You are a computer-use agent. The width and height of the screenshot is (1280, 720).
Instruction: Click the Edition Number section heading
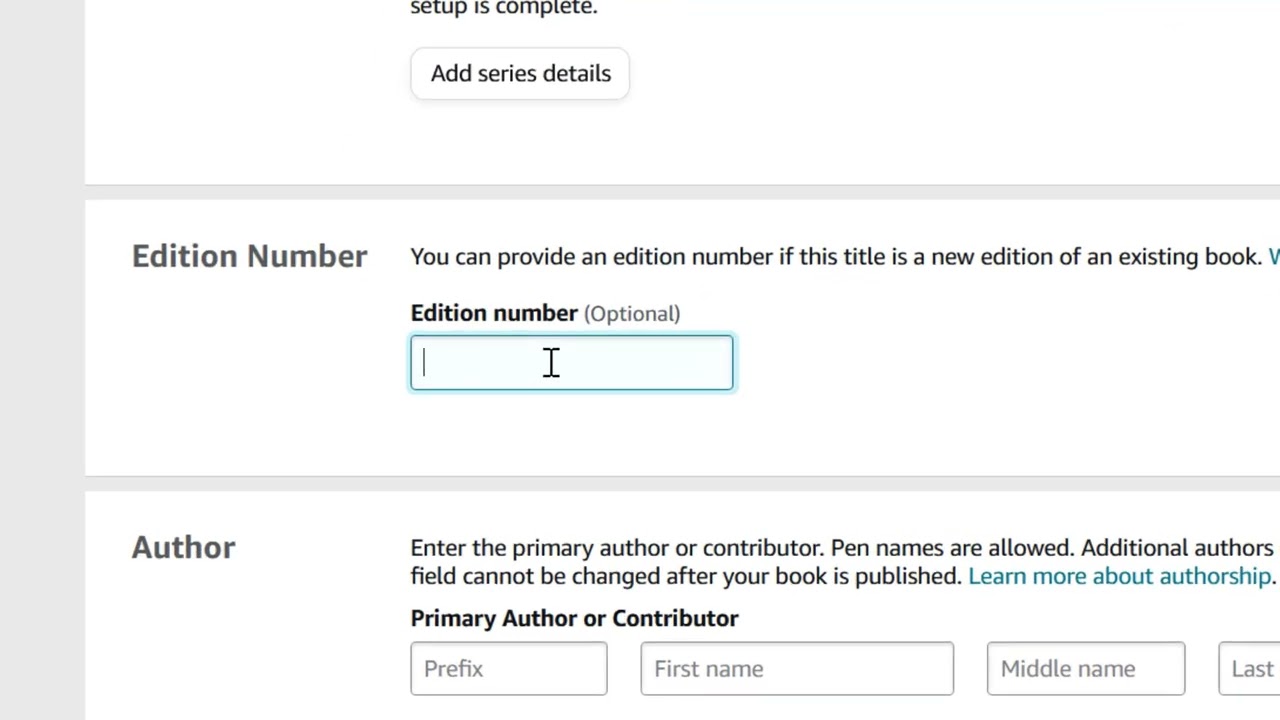pyautogui.click(x=249, y=256)
